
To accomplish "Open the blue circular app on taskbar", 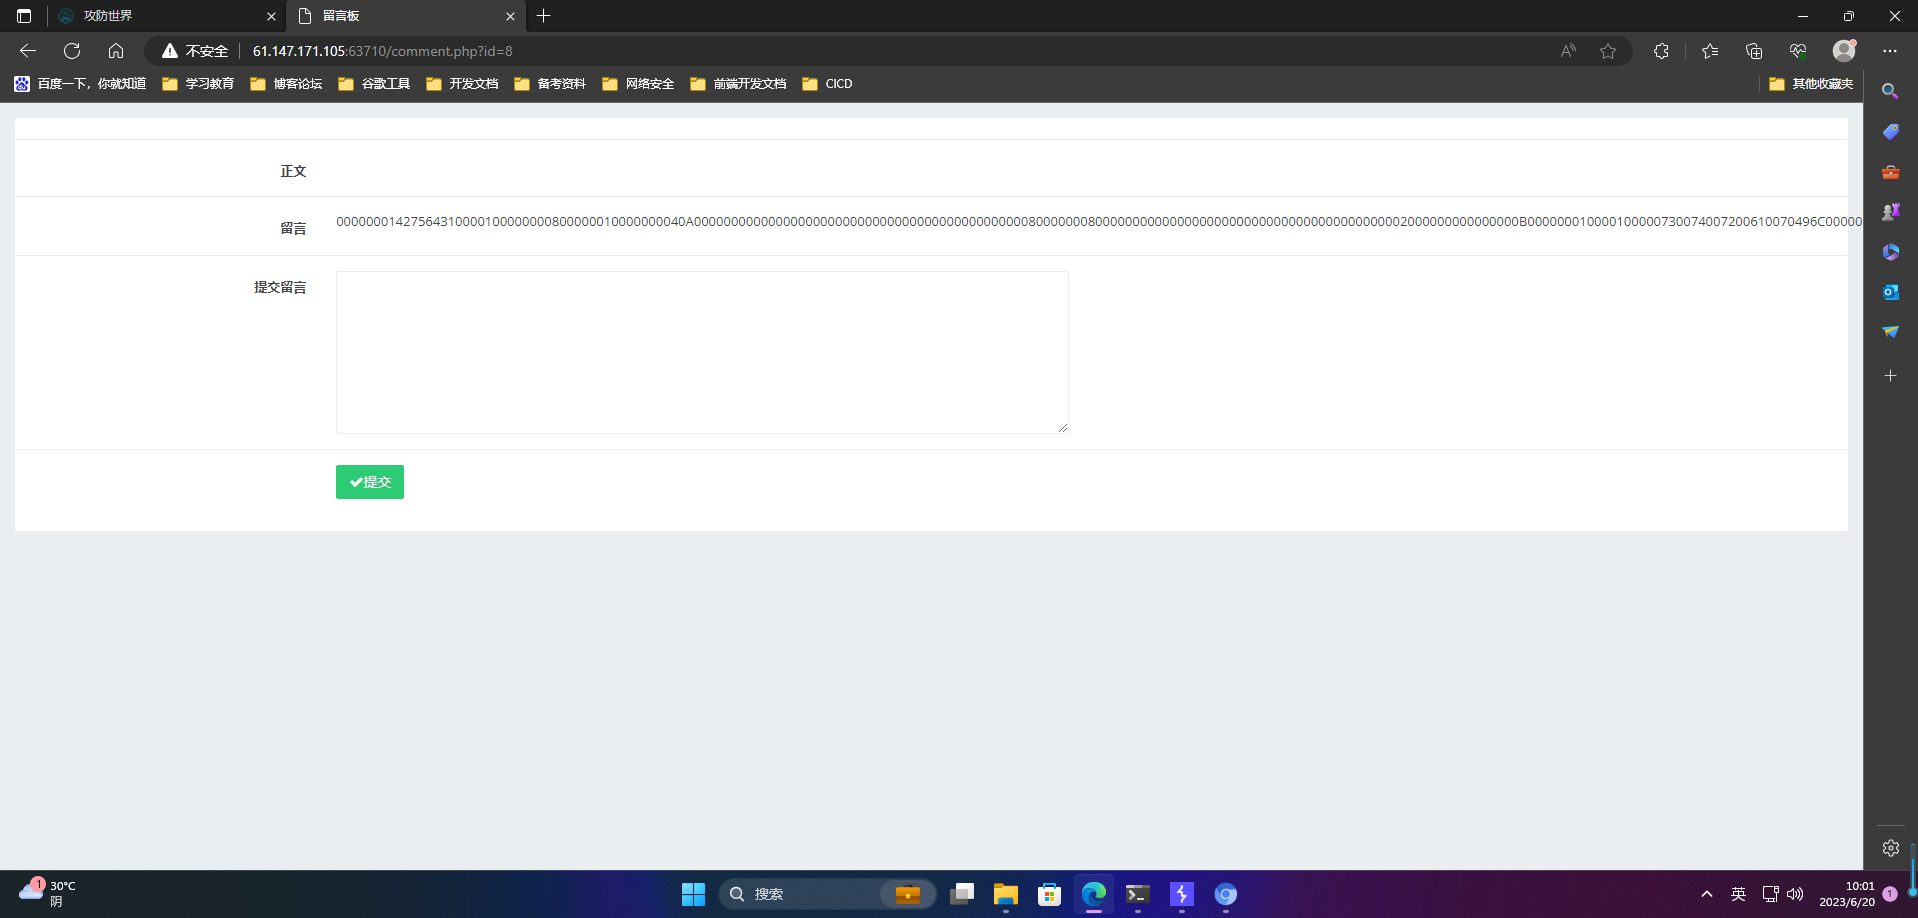I will tap(1226, 894).
